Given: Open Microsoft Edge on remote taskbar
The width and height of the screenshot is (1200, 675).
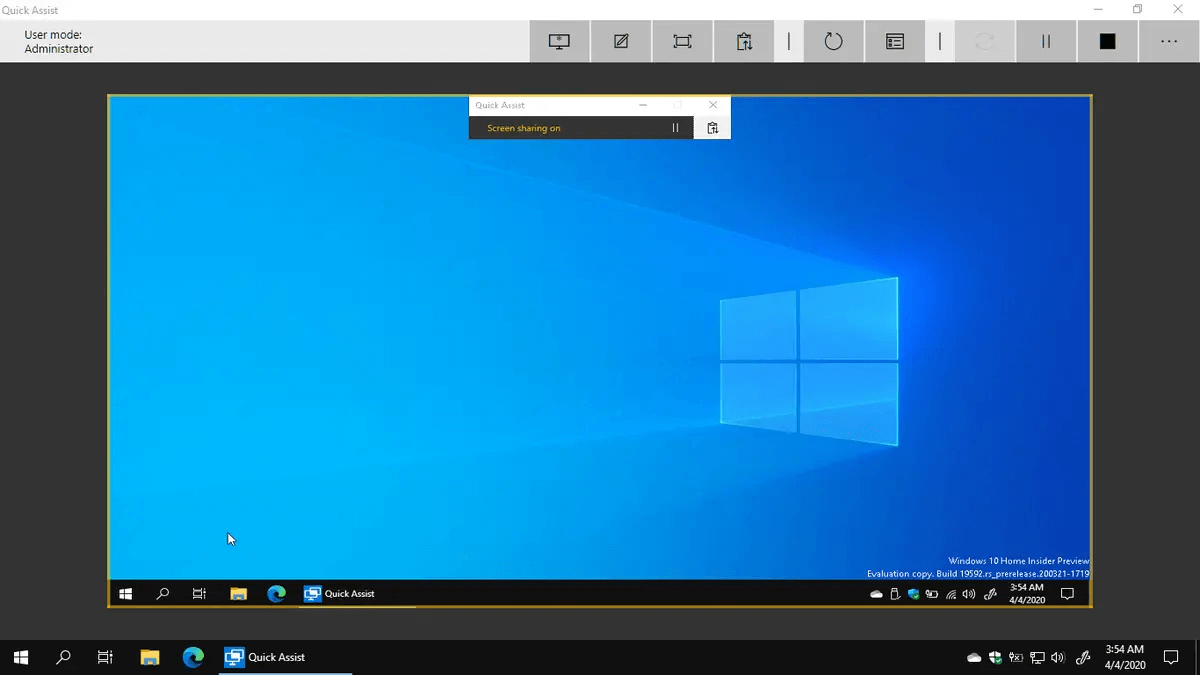Looking at the screenshot, I should pos(276,593).
